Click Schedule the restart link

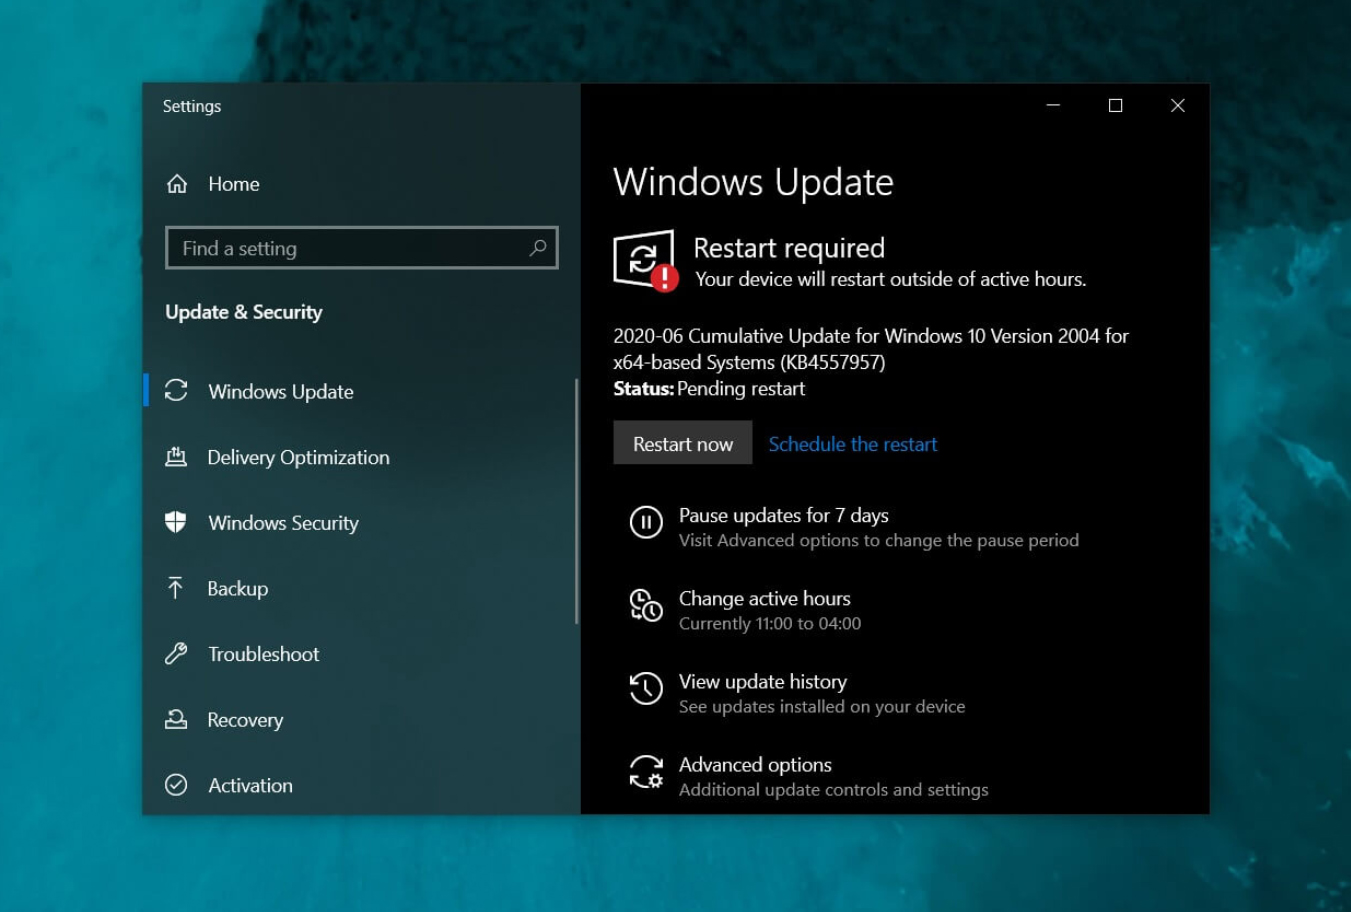(853, 444)
